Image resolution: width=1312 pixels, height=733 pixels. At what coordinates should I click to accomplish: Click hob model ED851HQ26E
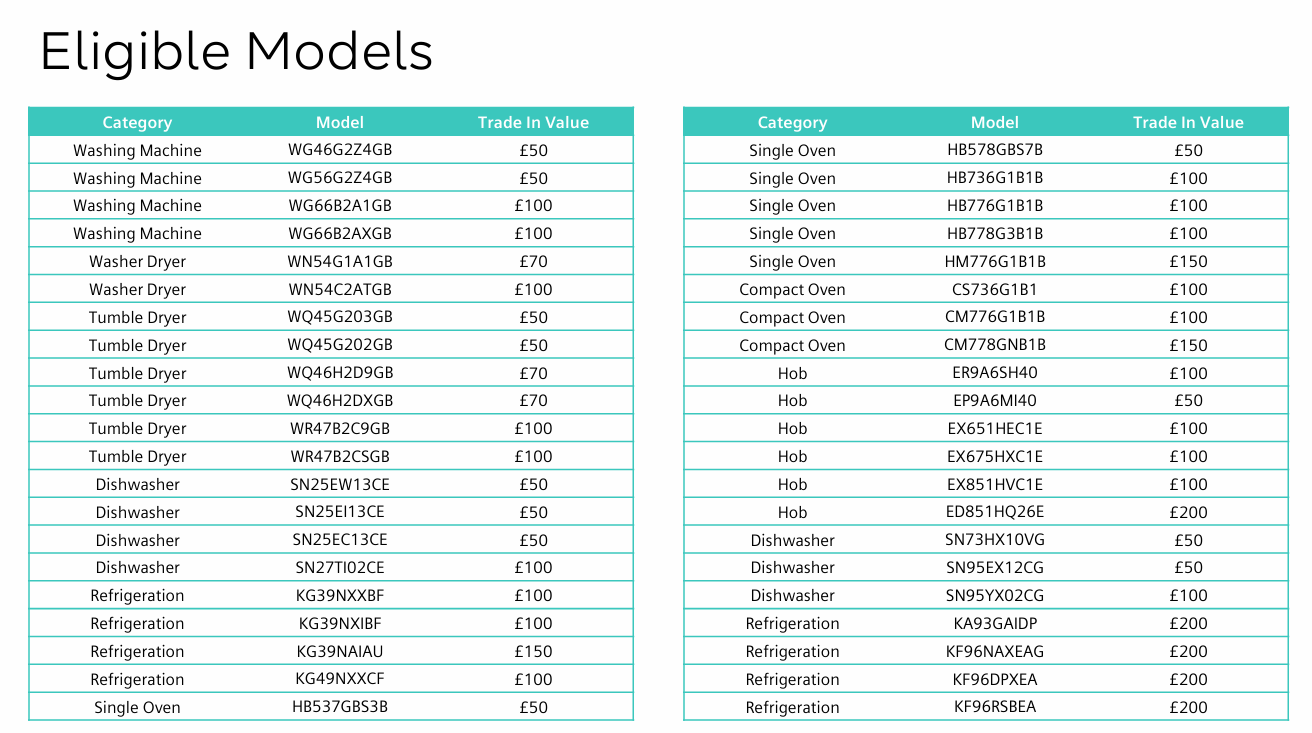click(995, 512)
